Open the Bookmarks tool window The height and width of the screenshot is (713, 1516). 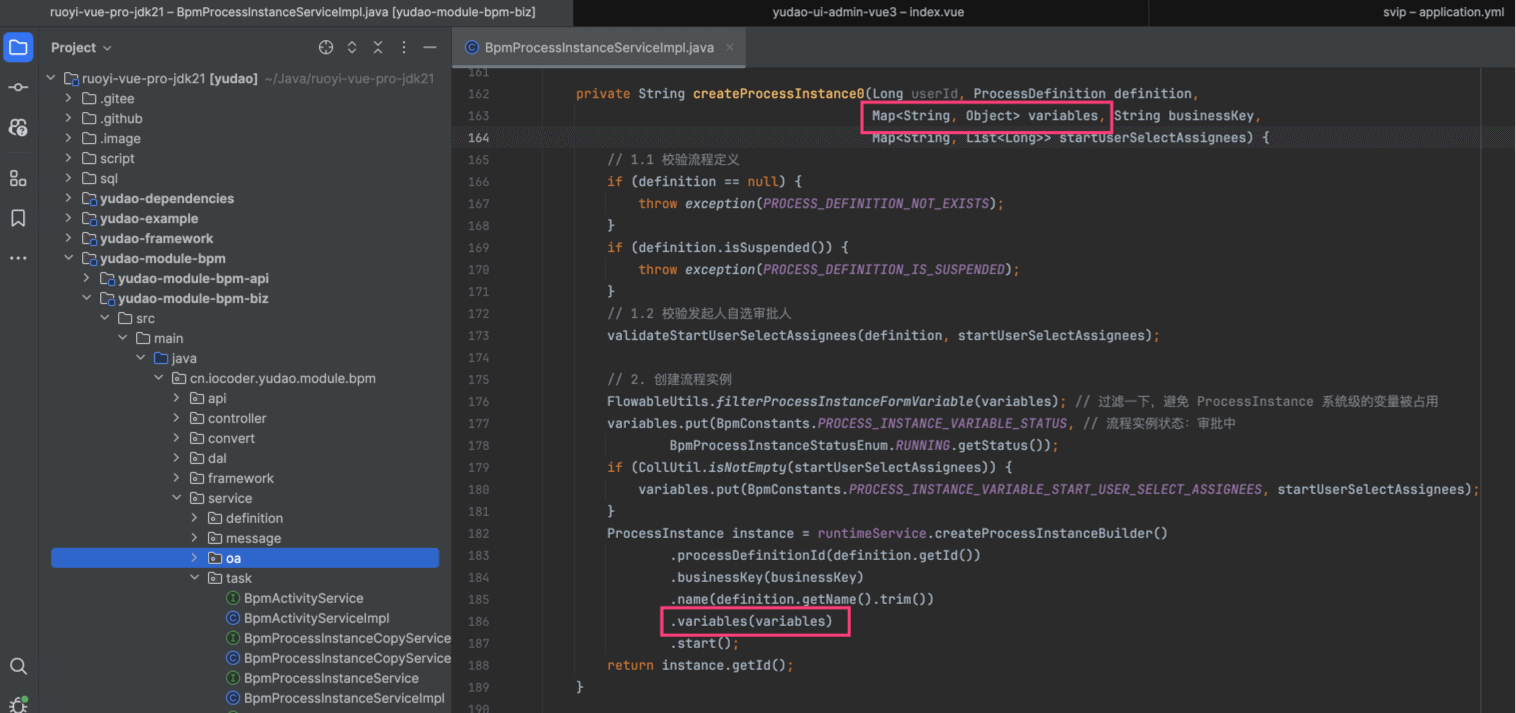(x=18, y=218)
